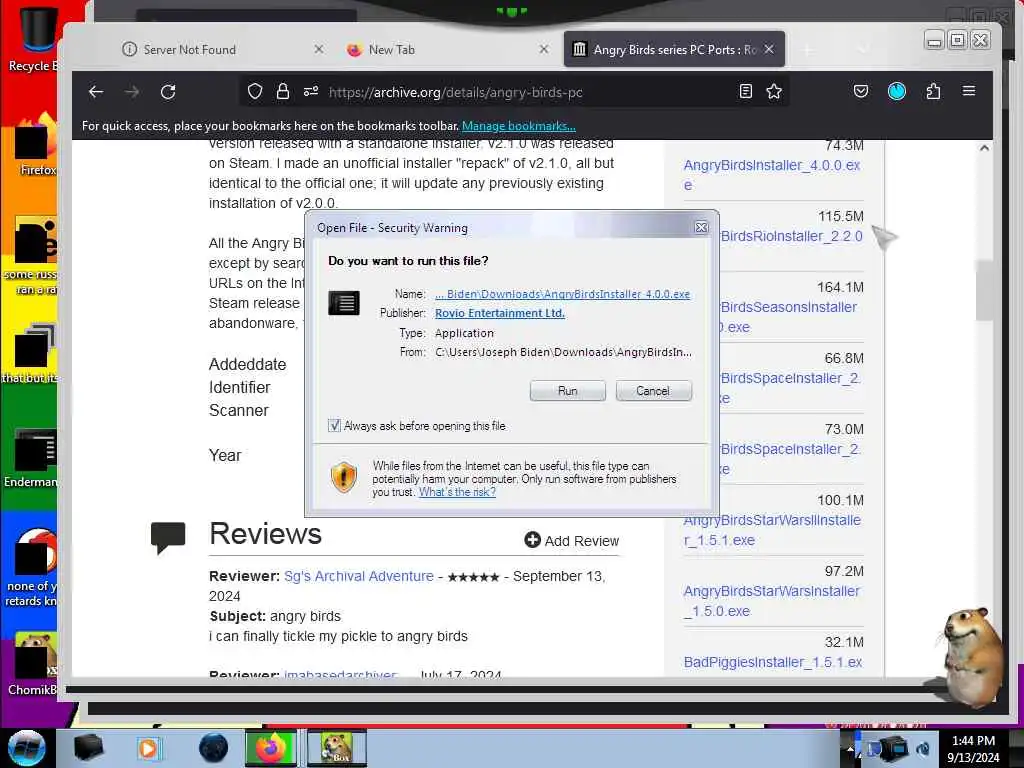1024x768 pixels.
Task: Open the media player taskbar icon
Action: (x=148, y=748)
